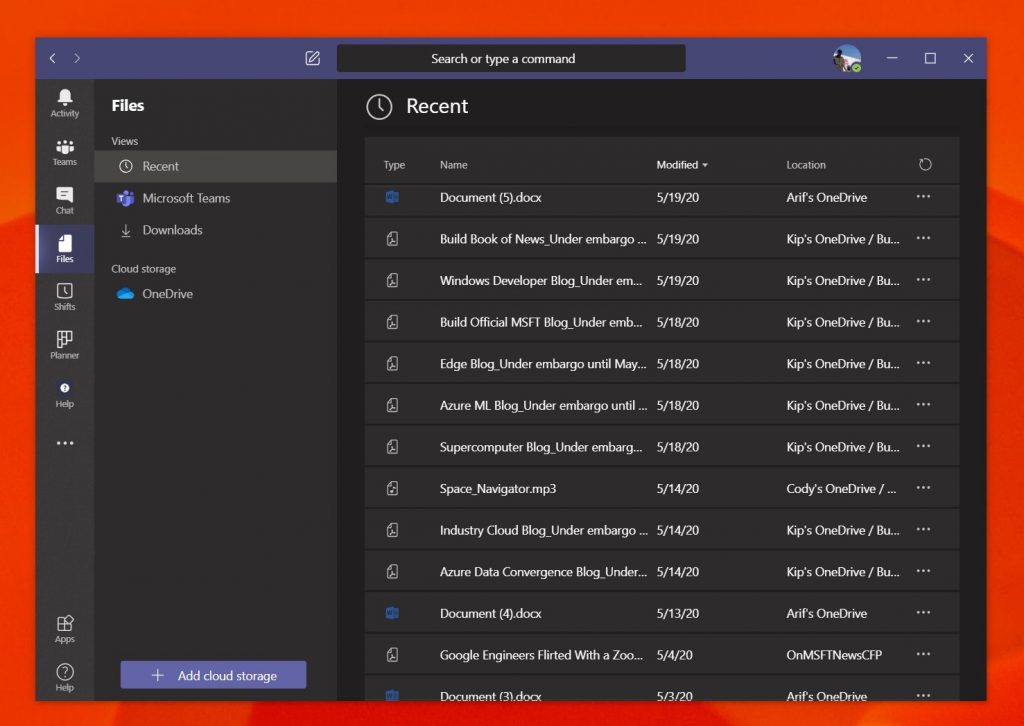Image resolution: width=1024 pixels, height=726 pixels.
Task: Click the file icon for Space_Navigator.mp3
Action: point(392,488)
